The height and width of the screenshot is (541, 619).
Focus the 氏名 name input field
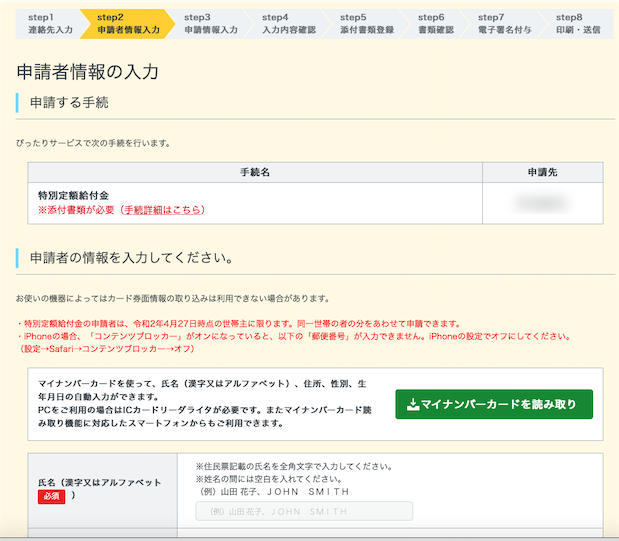coord(304,511)
